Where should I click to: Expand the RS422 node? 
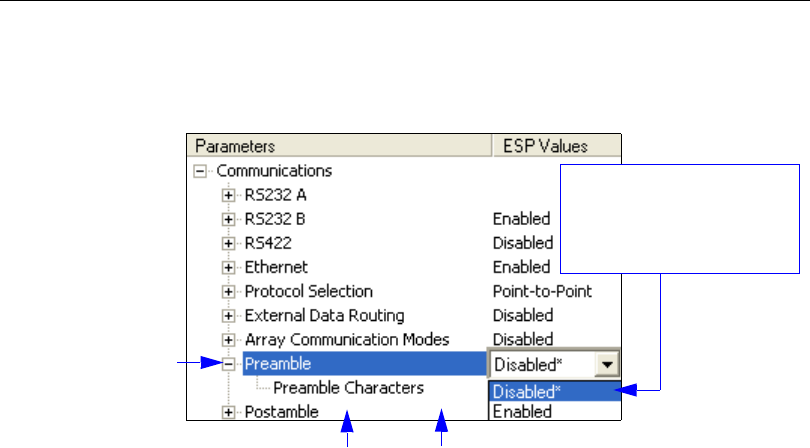pyautogui.click(x=229, y=243)
